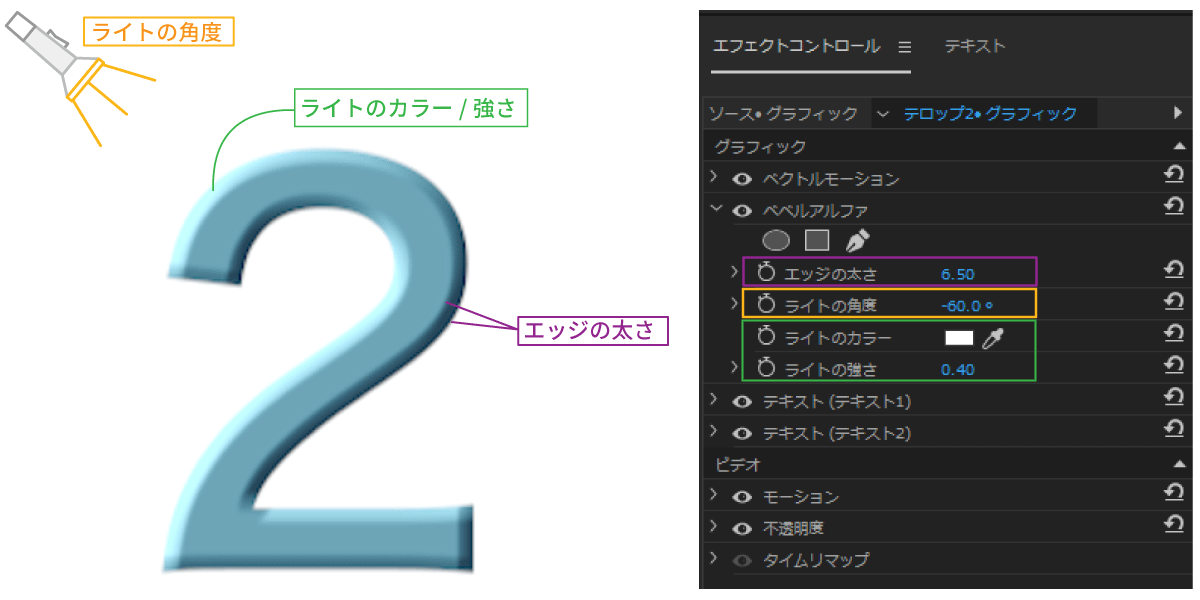Select the ベベルアルファ effect name

pyautogui.click(x=815, y=211)
